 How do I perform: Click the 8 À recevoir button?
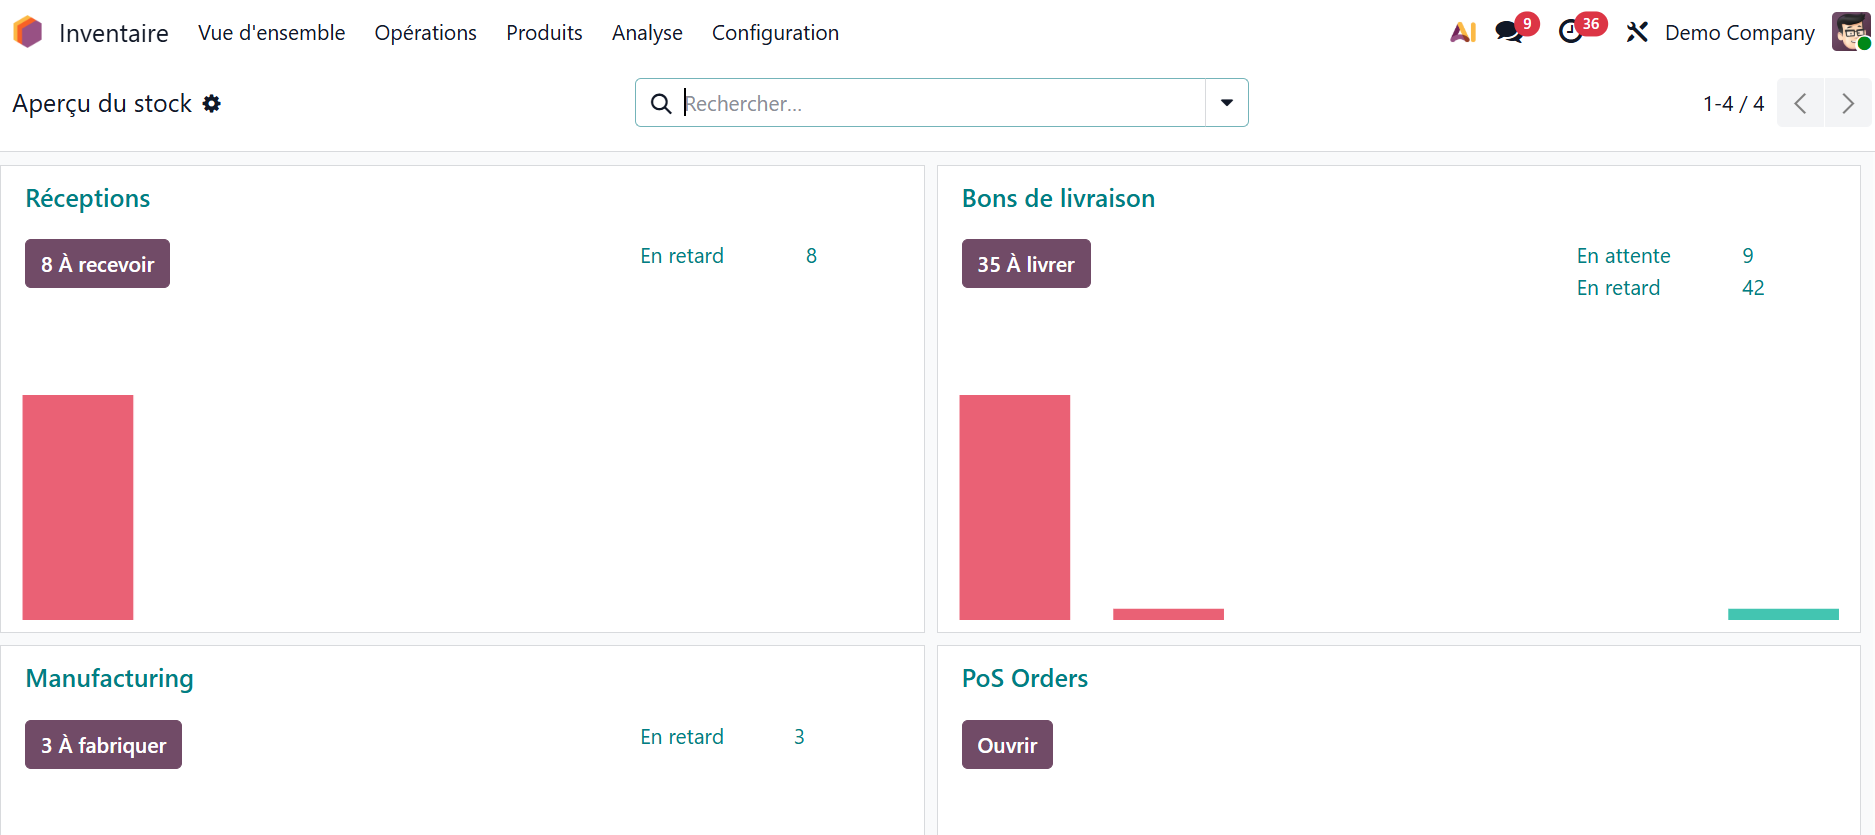(x=97, y=264)
